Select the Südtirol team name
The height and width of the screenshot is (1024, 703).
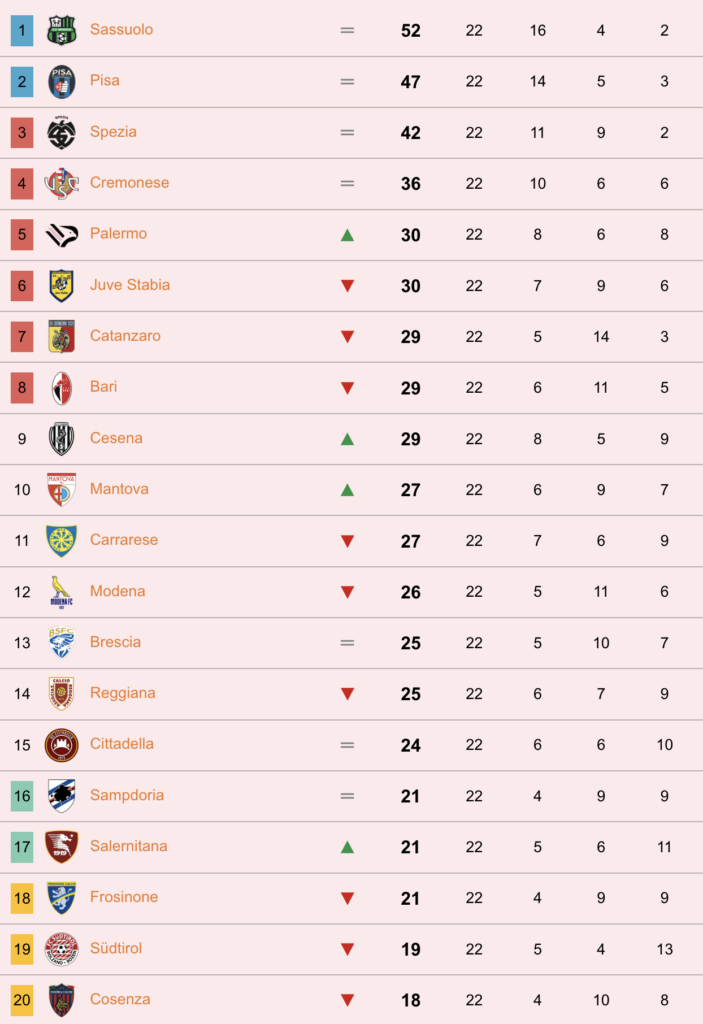(x=116, y=948)
